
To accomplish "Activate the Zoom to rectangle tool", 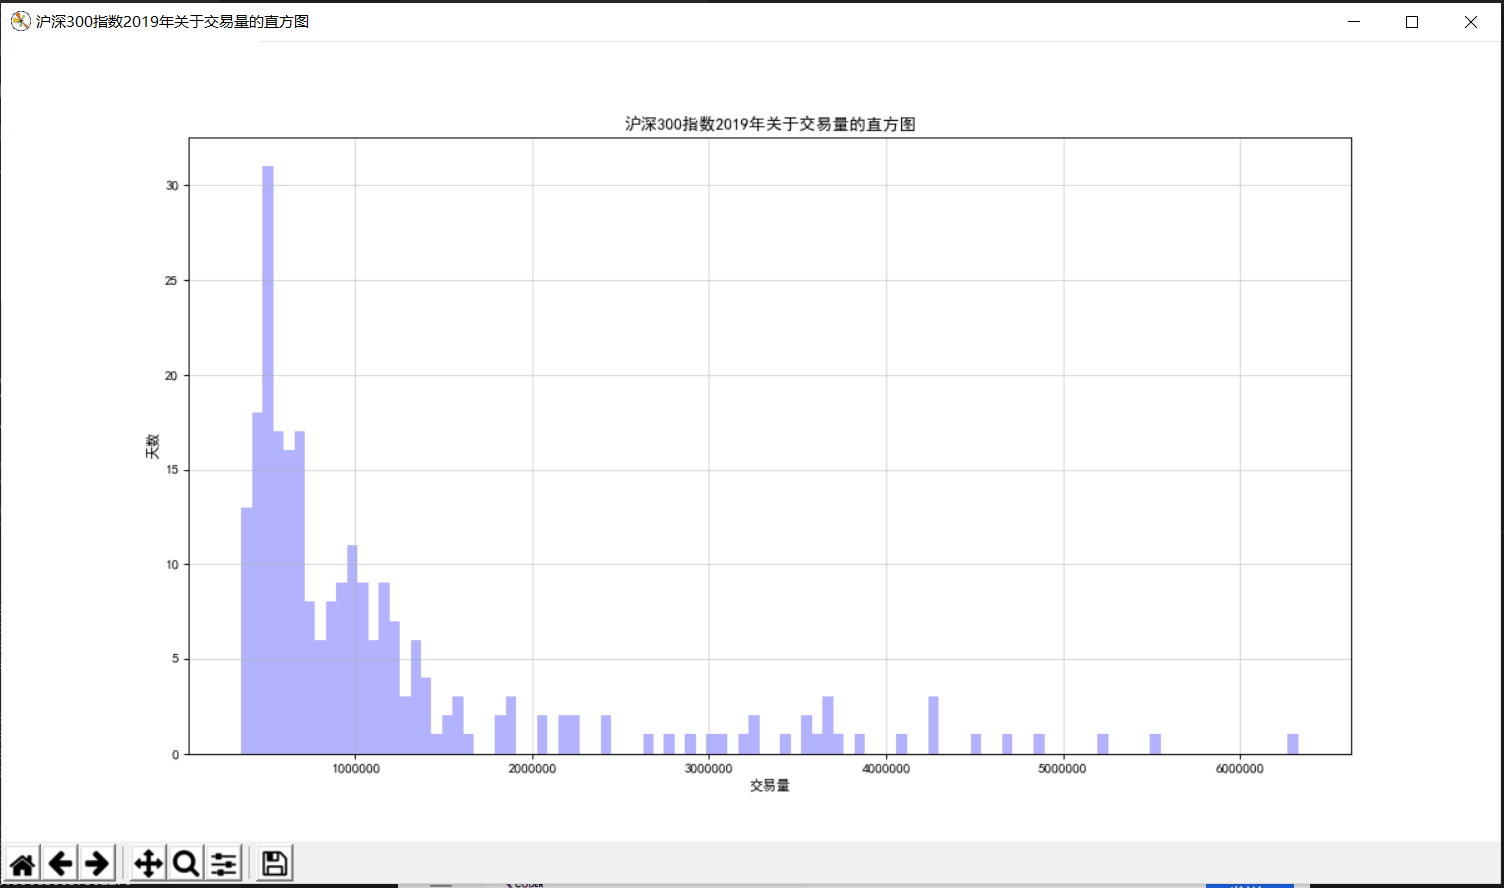I will pyautogui.click(x=186, y=863).
